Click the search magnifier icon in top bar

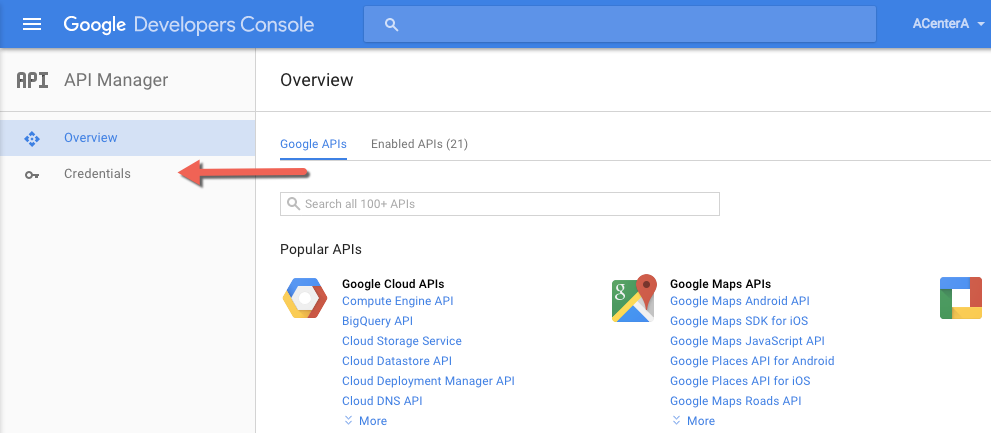(391, 24)
